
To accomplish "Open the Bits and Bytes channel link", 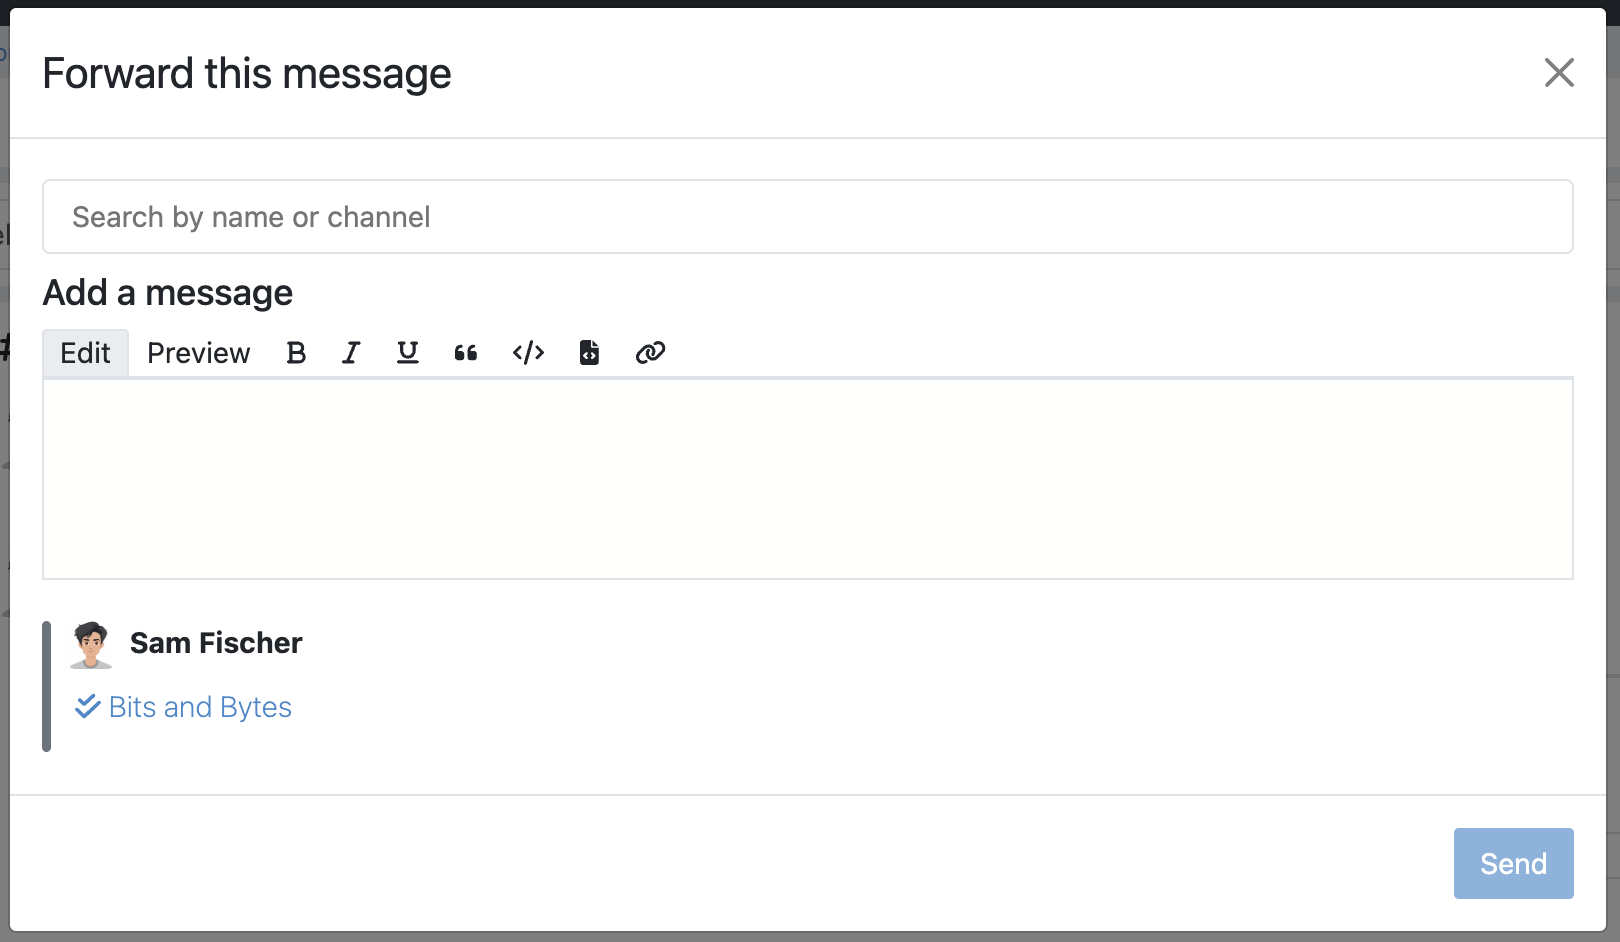I will [x=199, y=706].
